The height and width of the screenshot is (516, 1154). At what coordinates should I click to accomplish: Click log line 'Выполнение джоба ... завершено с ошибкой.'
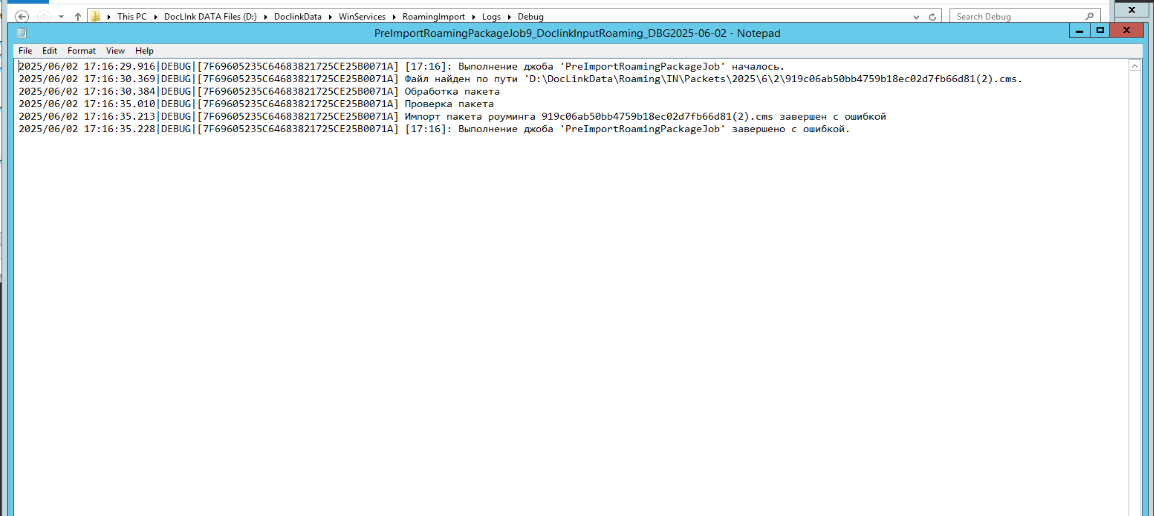tap(434, 129)
